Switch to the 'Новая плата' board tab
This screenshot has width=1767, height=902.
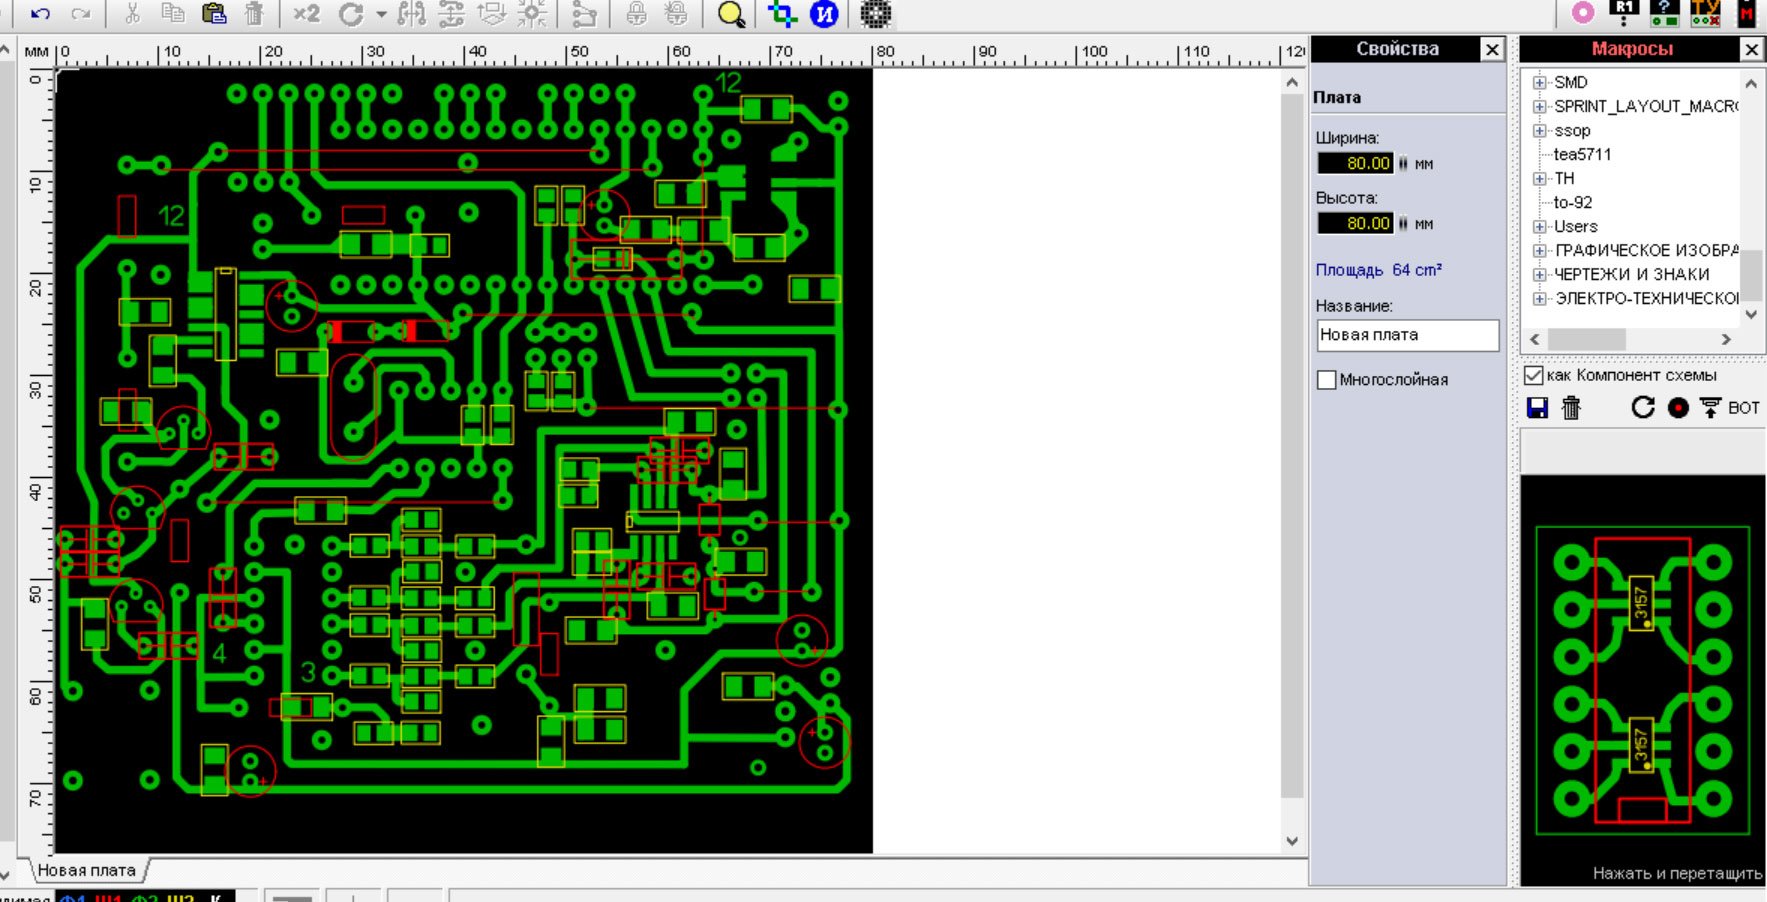[86, 870]
